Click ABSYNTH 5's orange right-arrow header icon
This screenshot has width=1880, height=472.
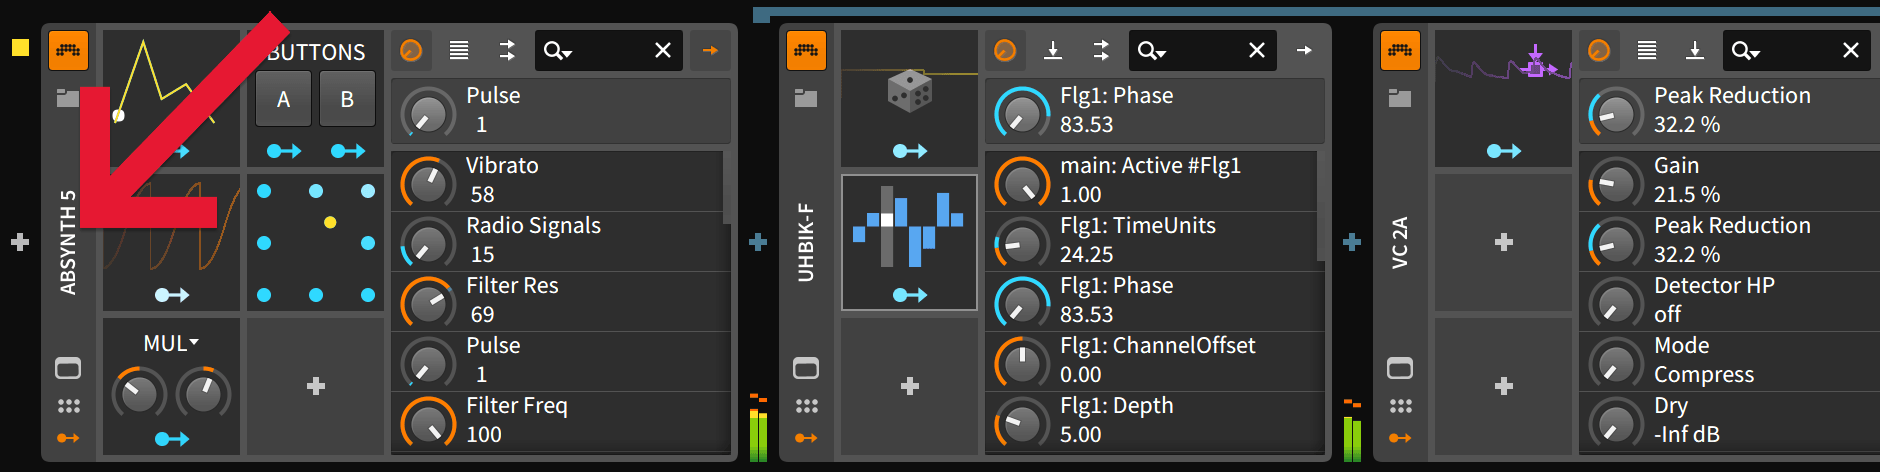[x=710, y=50]
